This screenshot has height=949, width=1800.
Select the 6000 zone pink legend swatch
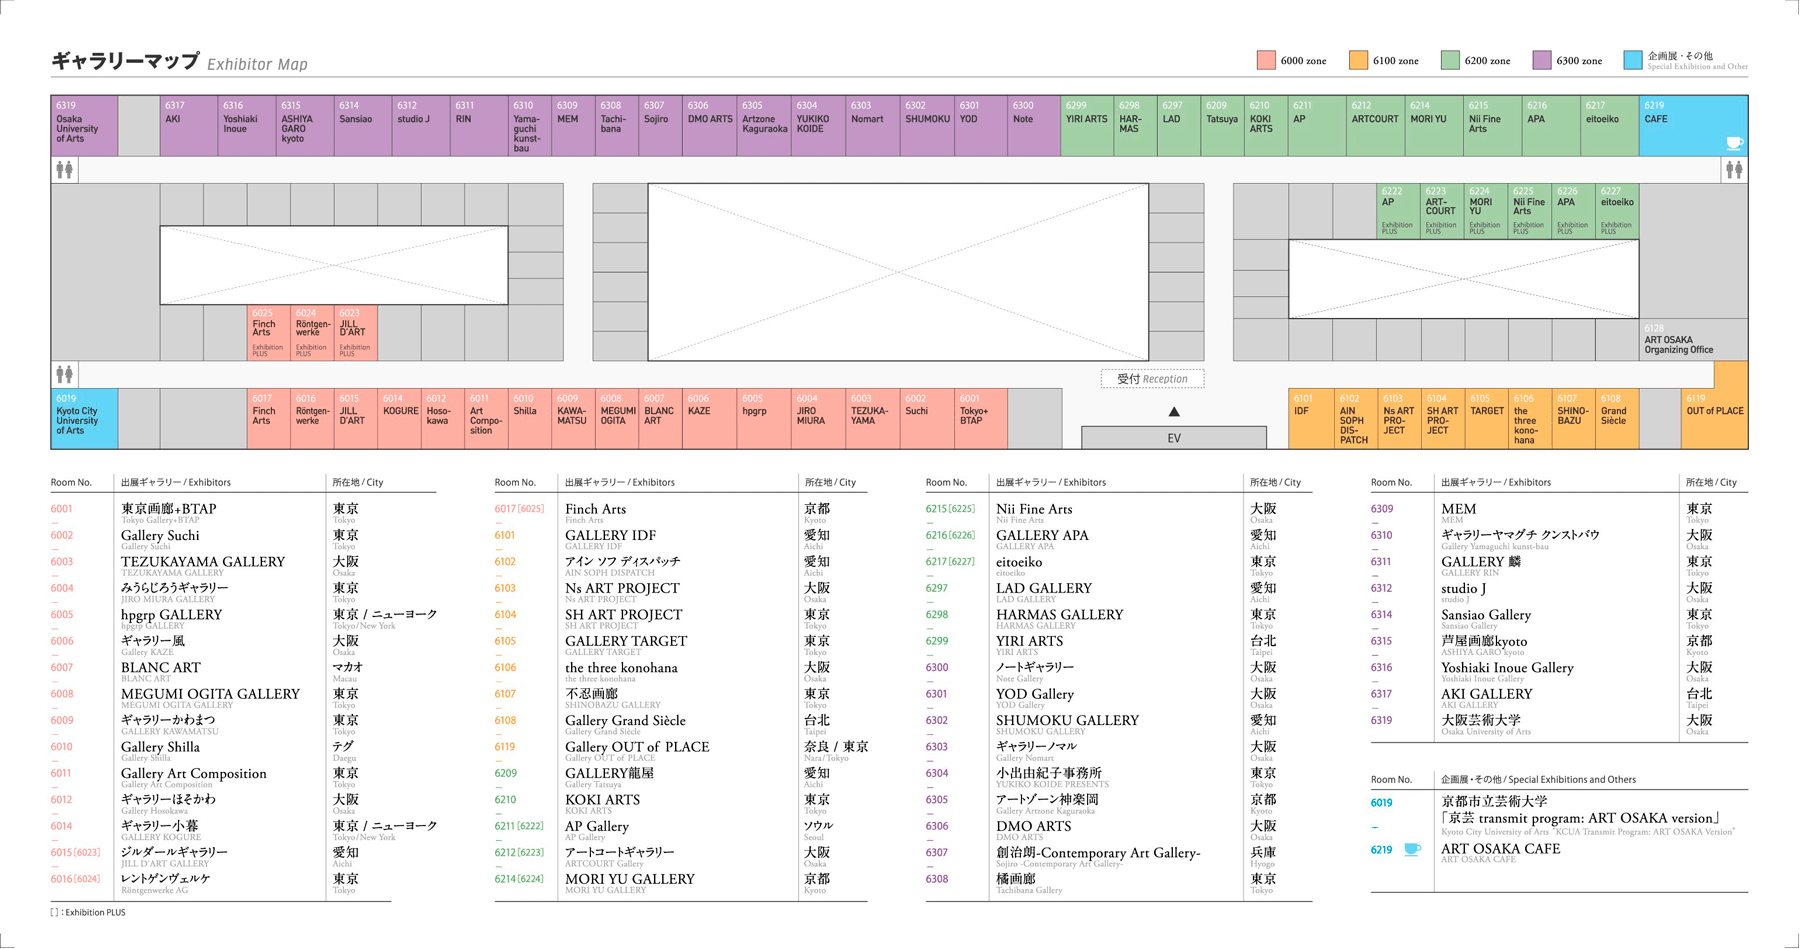1266,61
